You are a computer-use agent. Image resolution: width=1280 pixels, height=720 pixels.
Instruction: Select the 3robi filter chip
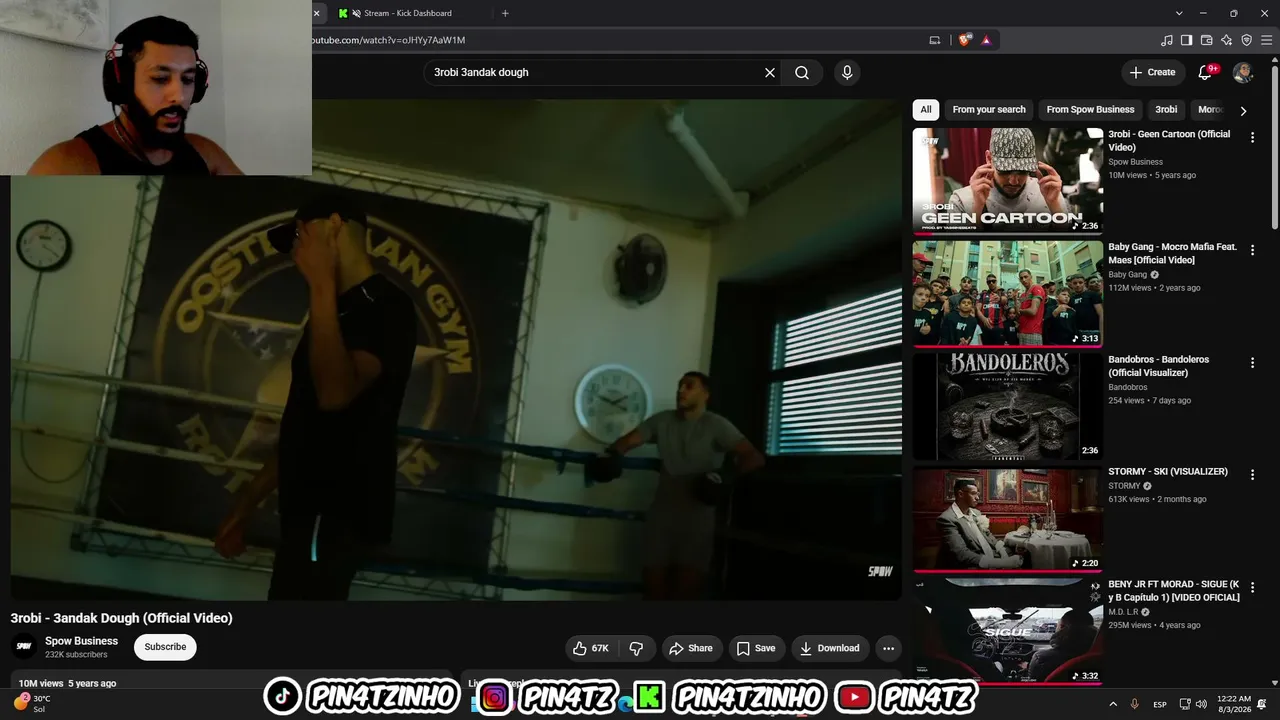click(x=1166, y=110)
